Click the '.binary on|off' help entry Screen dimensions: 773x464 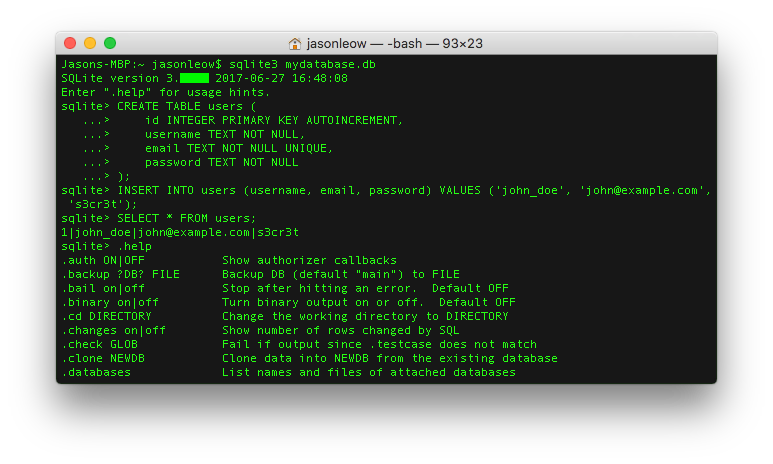[110, 302]
